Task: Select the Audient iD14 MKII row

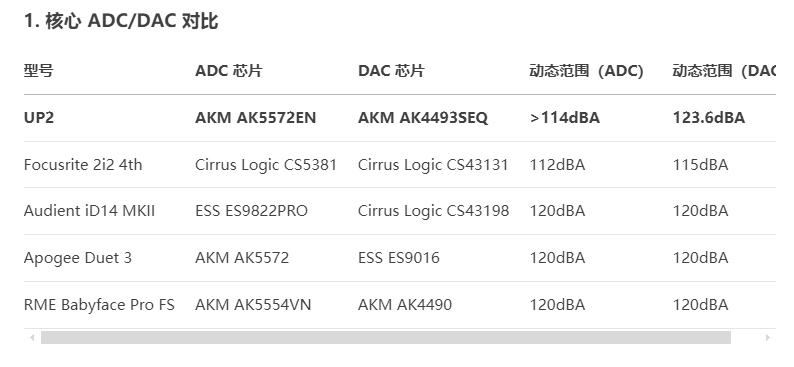Action: 400,211
